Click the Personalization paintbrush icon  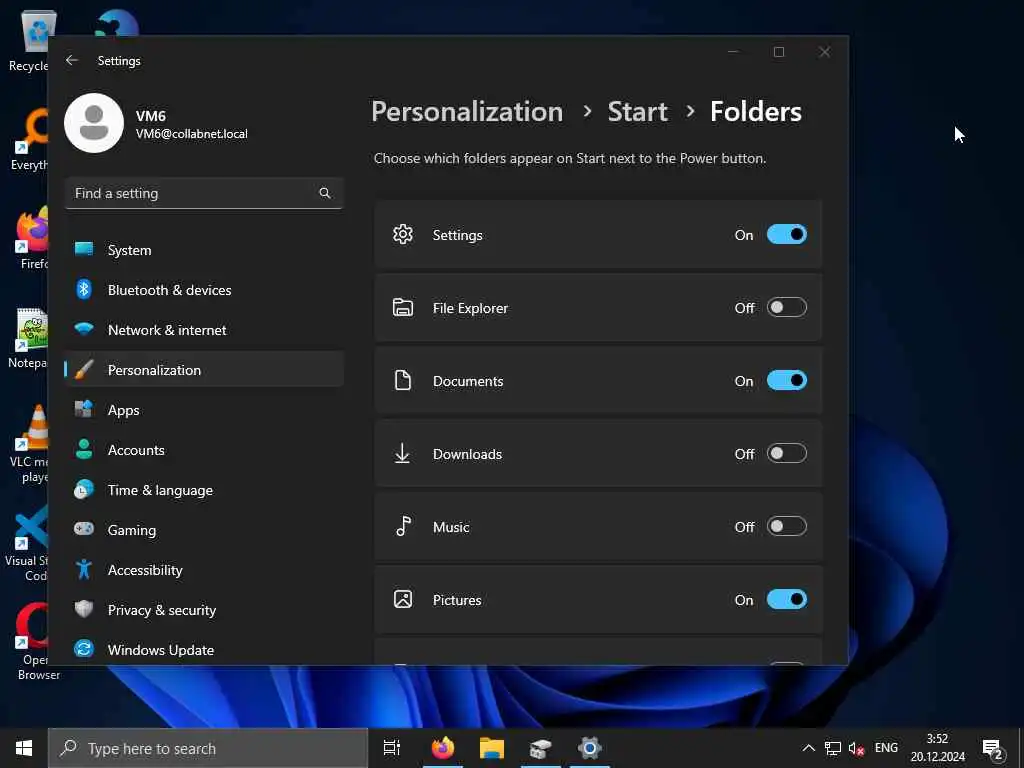click(x=84, y=370)
